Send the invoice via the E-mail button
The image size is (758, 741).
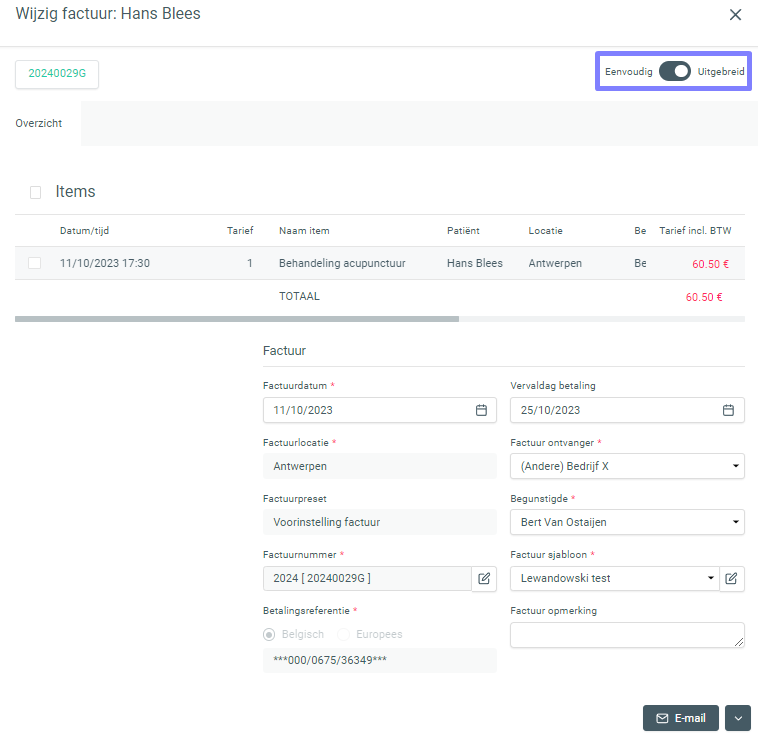tap(681, 718)
